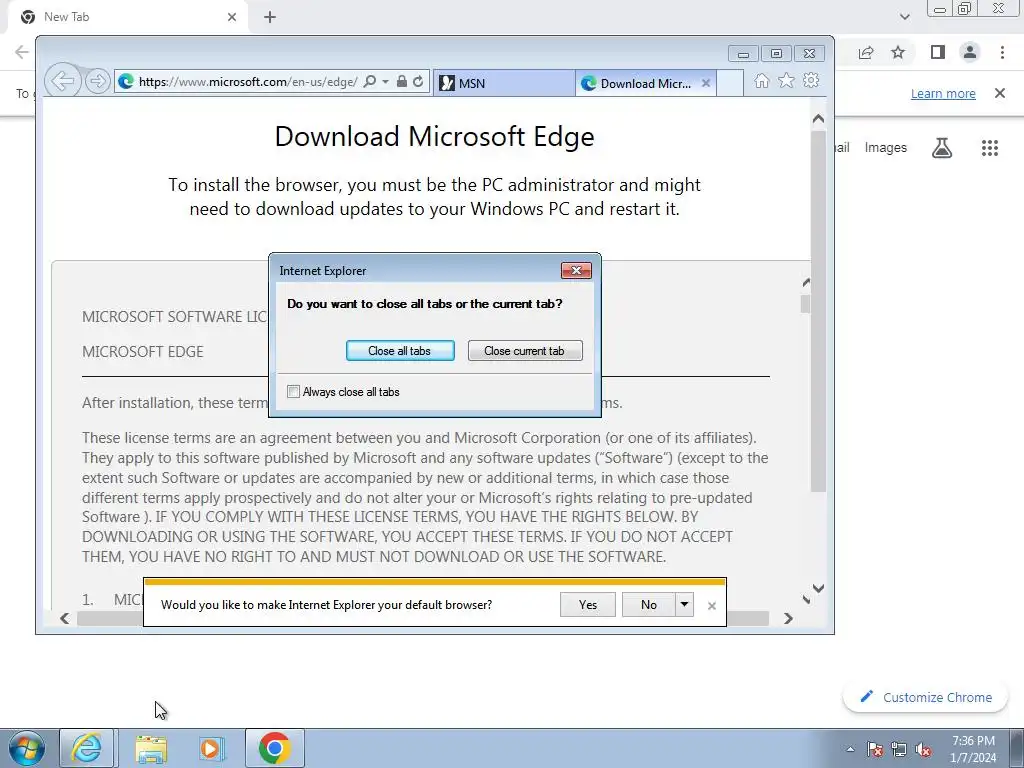Click the Customize Chrome button
The height and width of the screenshot is (768, 1024).
tap(926, 697)
